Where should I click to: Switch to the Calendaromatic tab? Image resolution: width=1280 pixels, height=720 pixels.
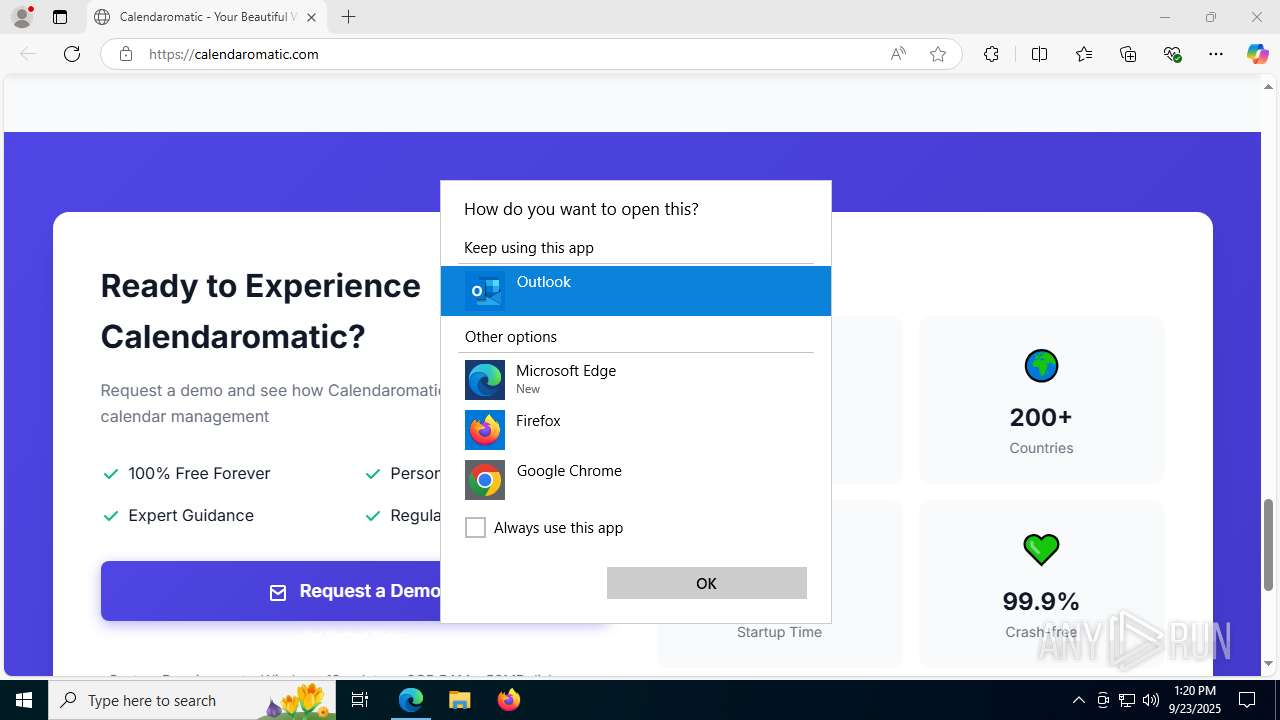(208, 17)
